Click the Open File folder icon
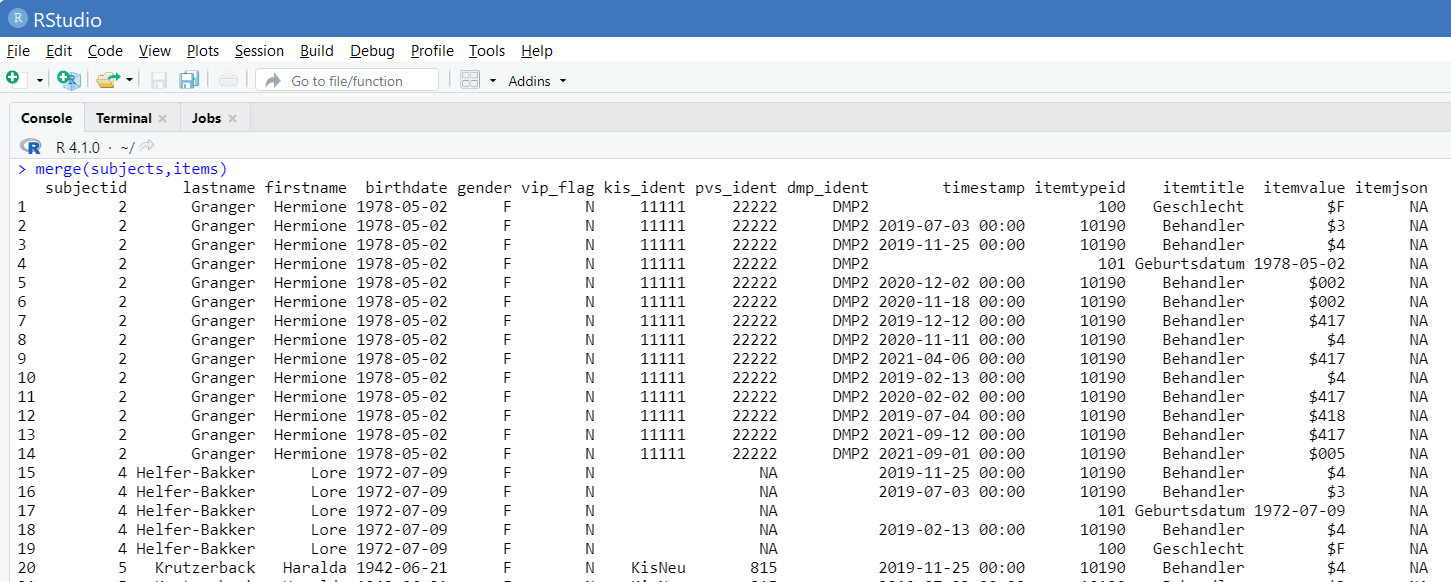The height and width of the screenshot is (582, 1451). click(x=108, y=80)
